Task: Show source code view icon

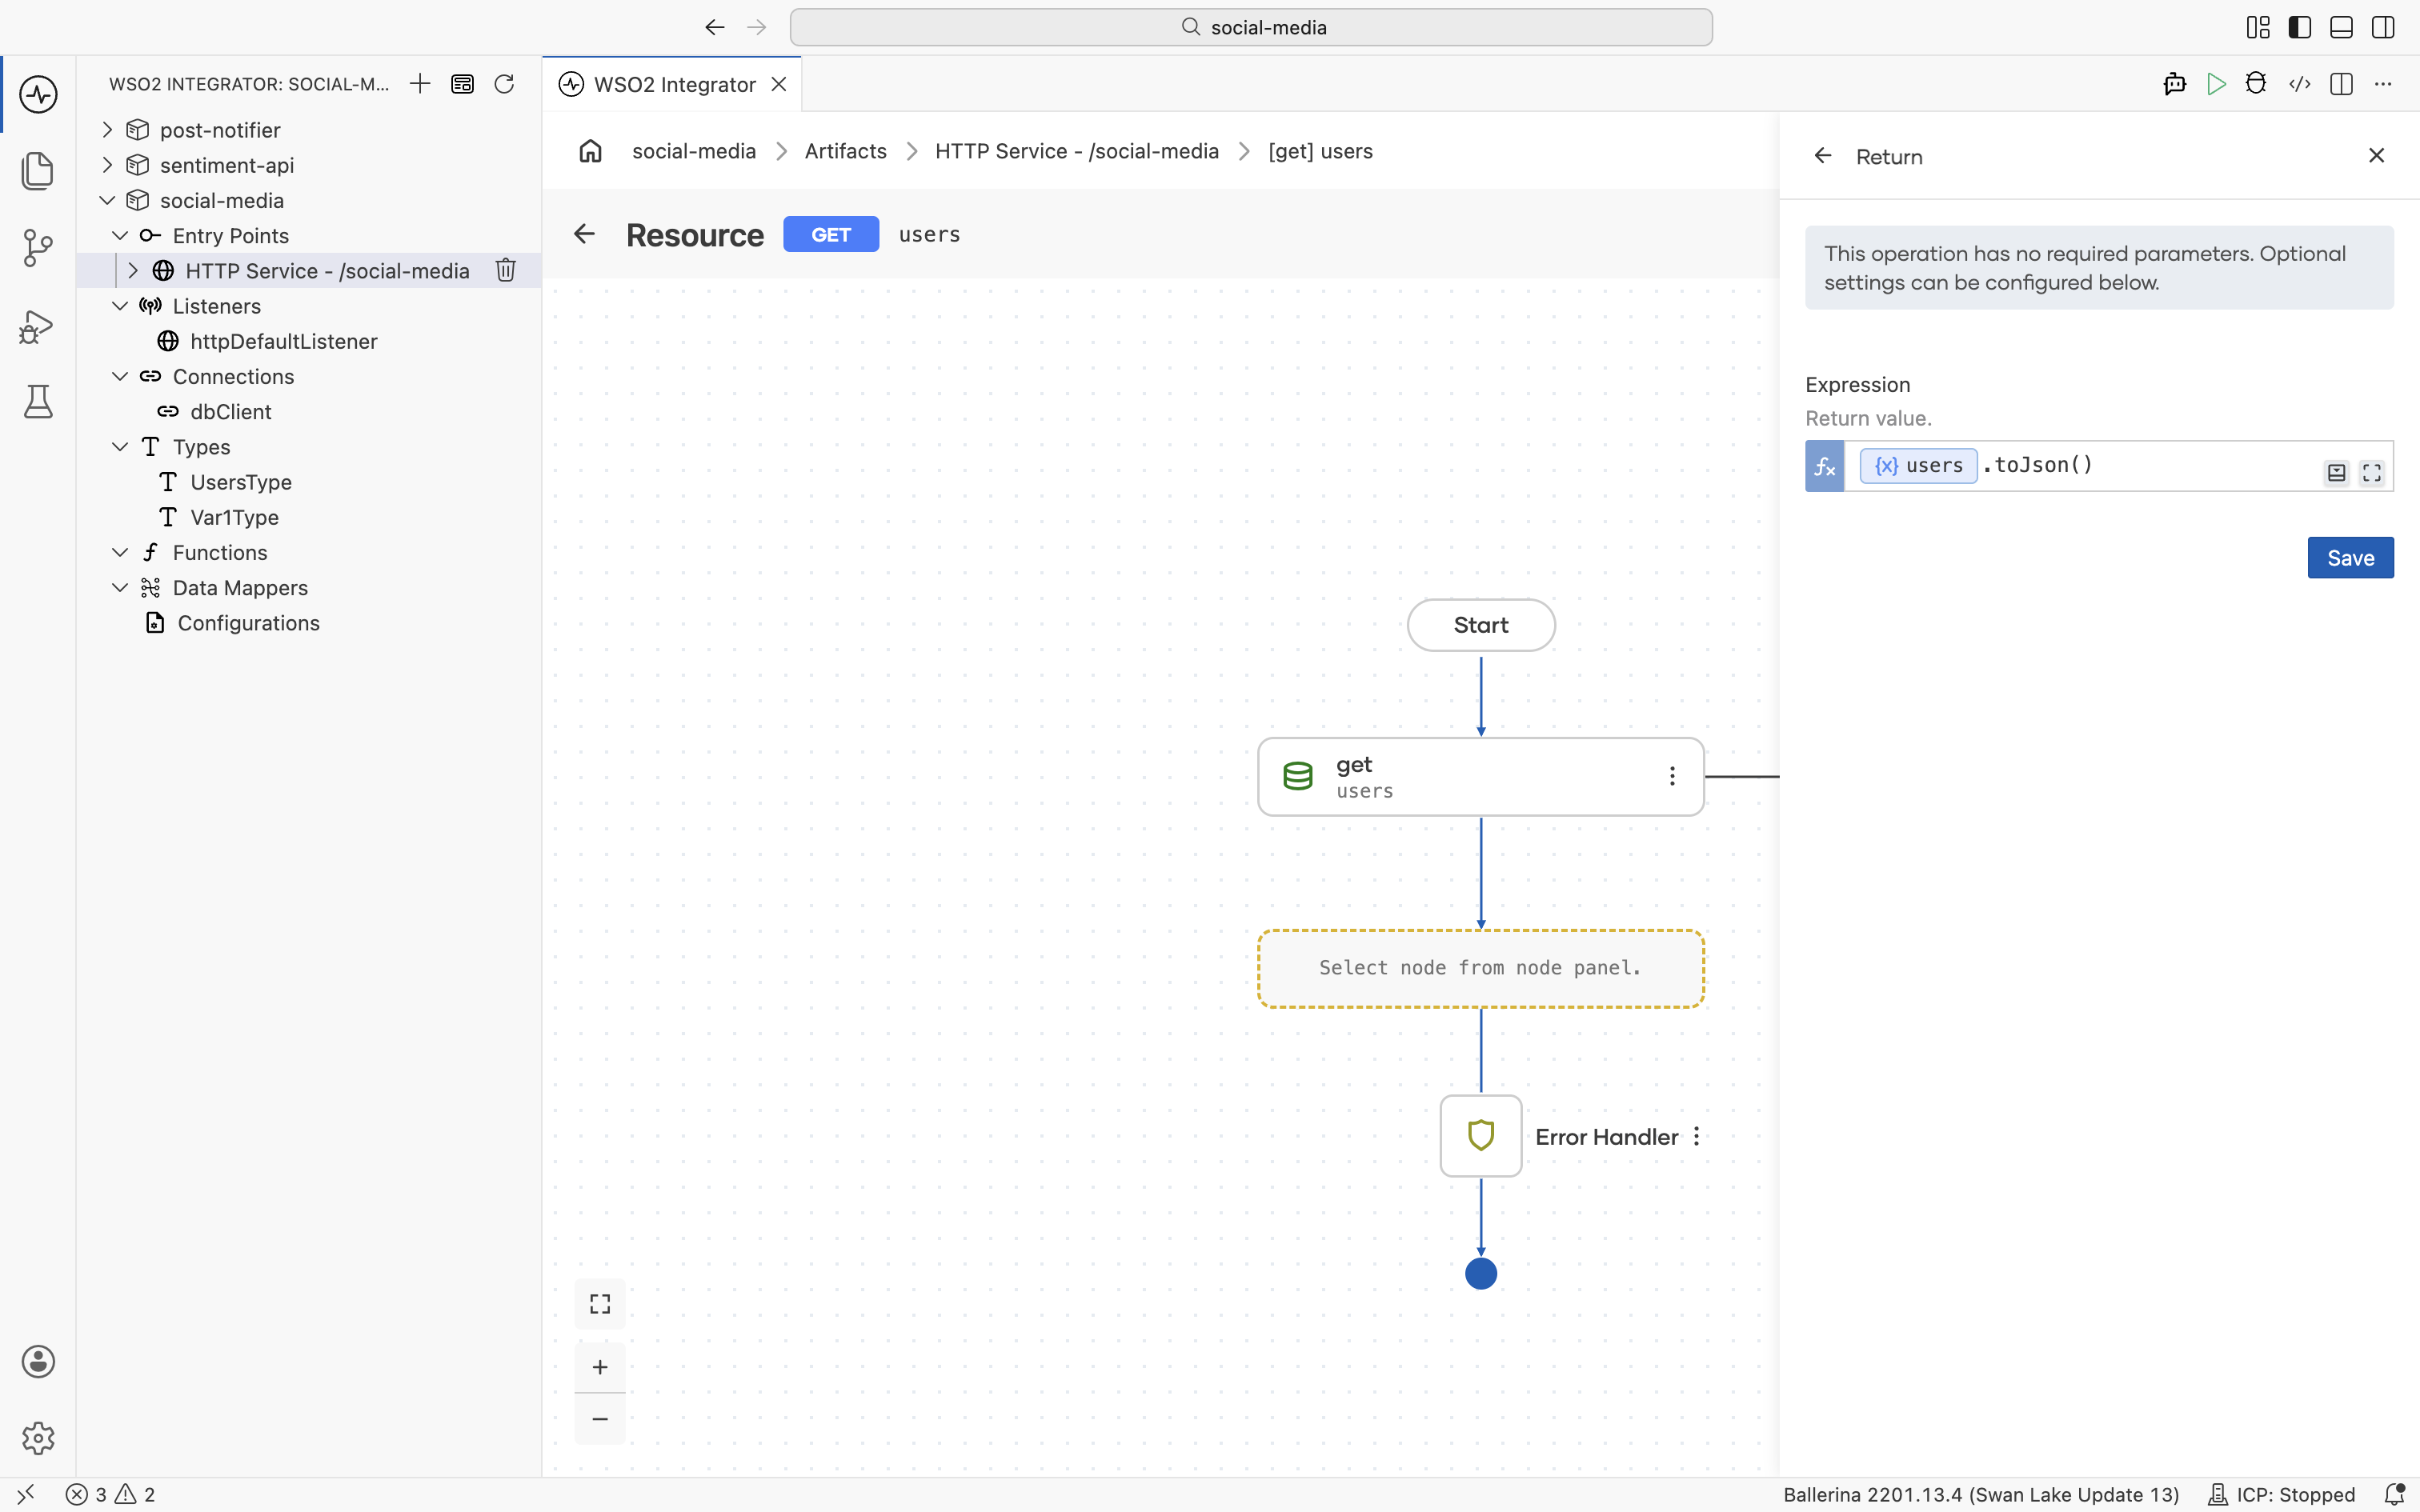Action: (2300, 84)
